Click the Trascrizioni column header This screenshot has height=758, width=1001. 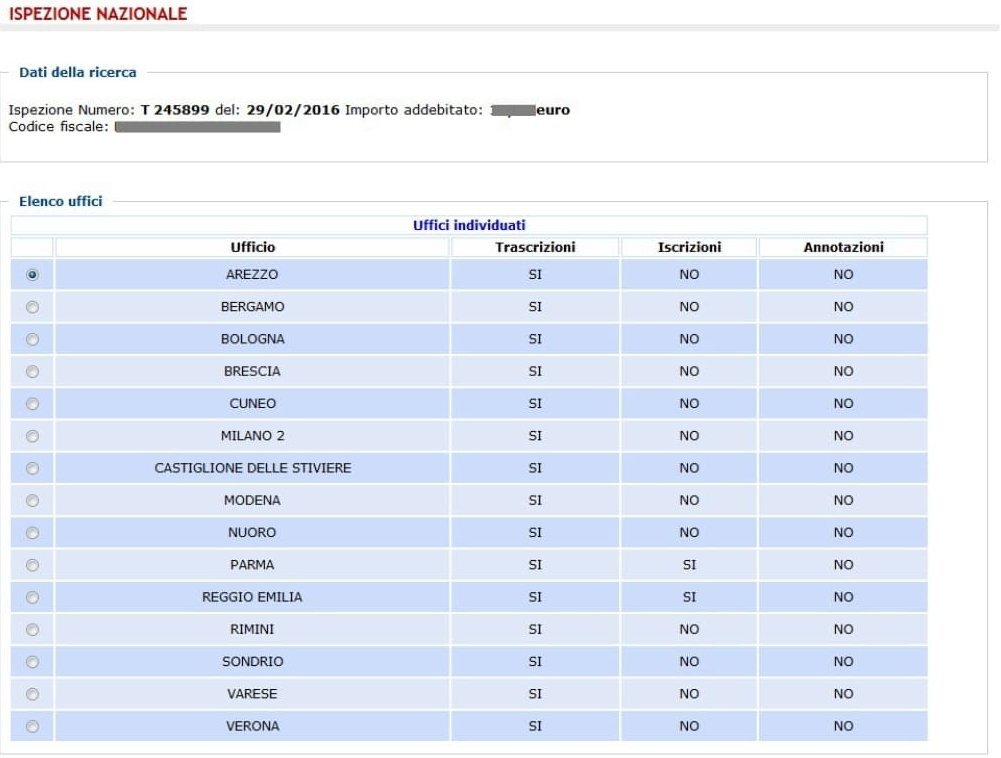[x=535, y=247]
